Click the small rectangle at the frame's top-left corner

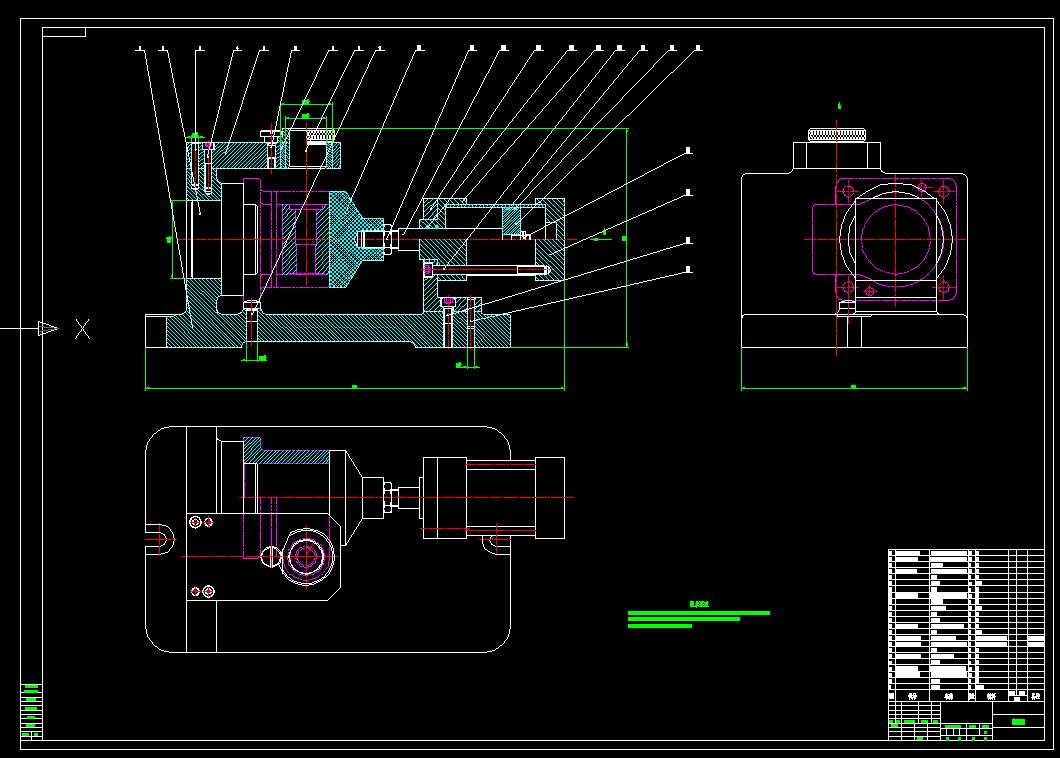[x=64, y=32]
